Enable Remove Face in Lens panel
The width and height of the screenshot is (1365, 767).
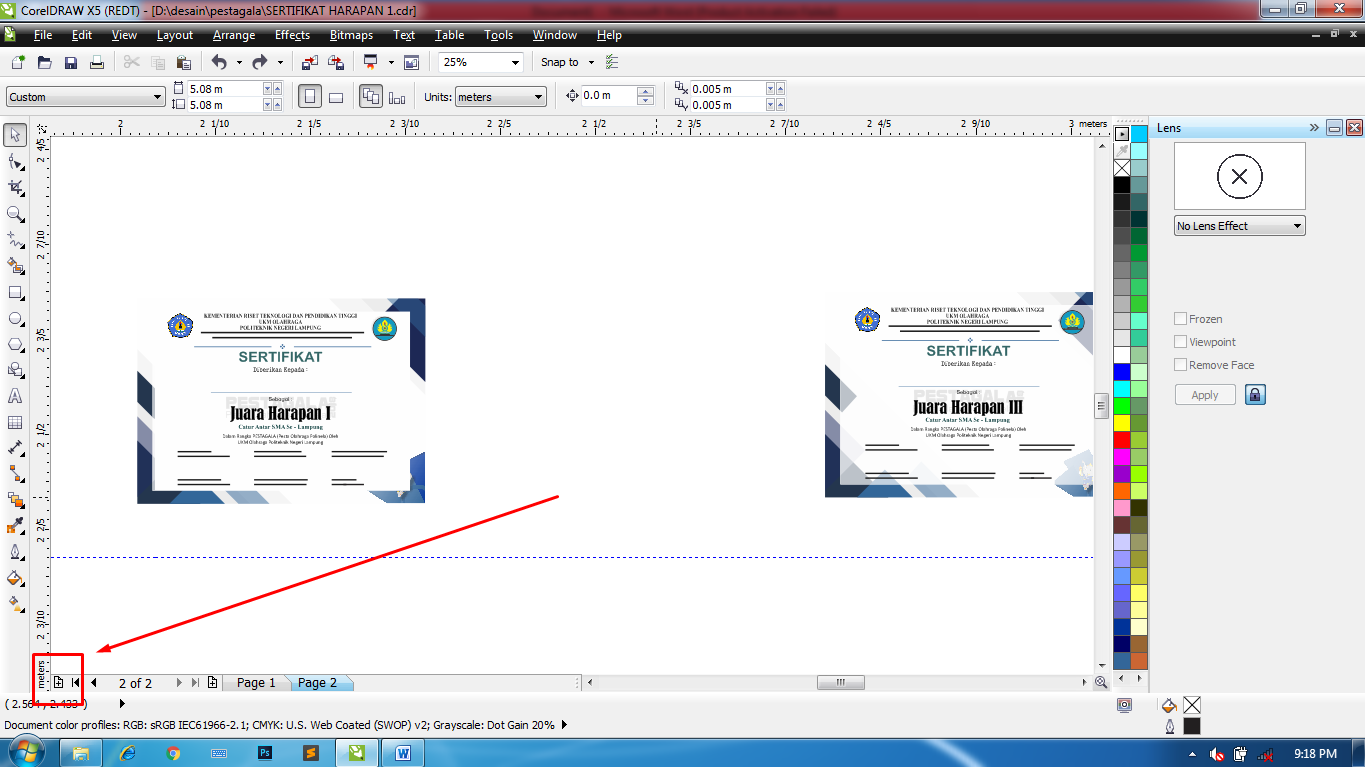point(1180,364)
